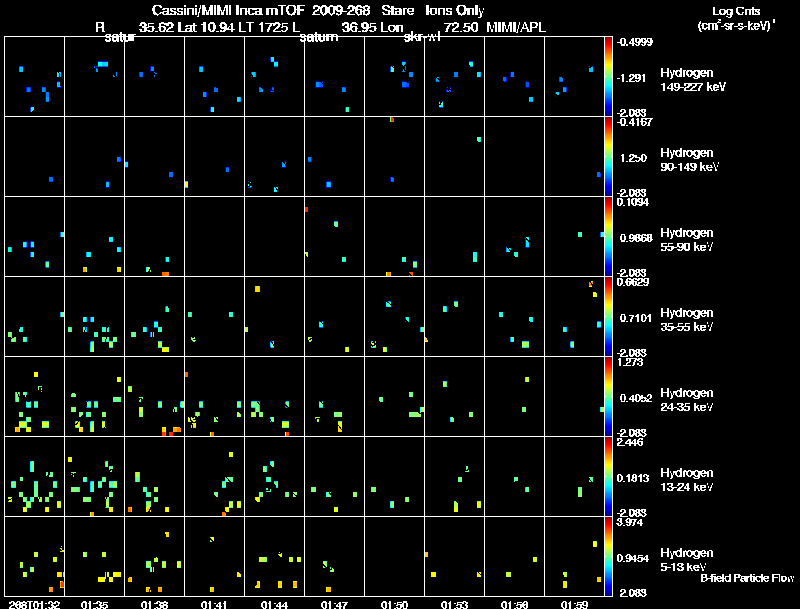The width and height of the screenshot is (800, 609).
Task: Click the '01:38' time axis label
Action: [x=154, y=605]
